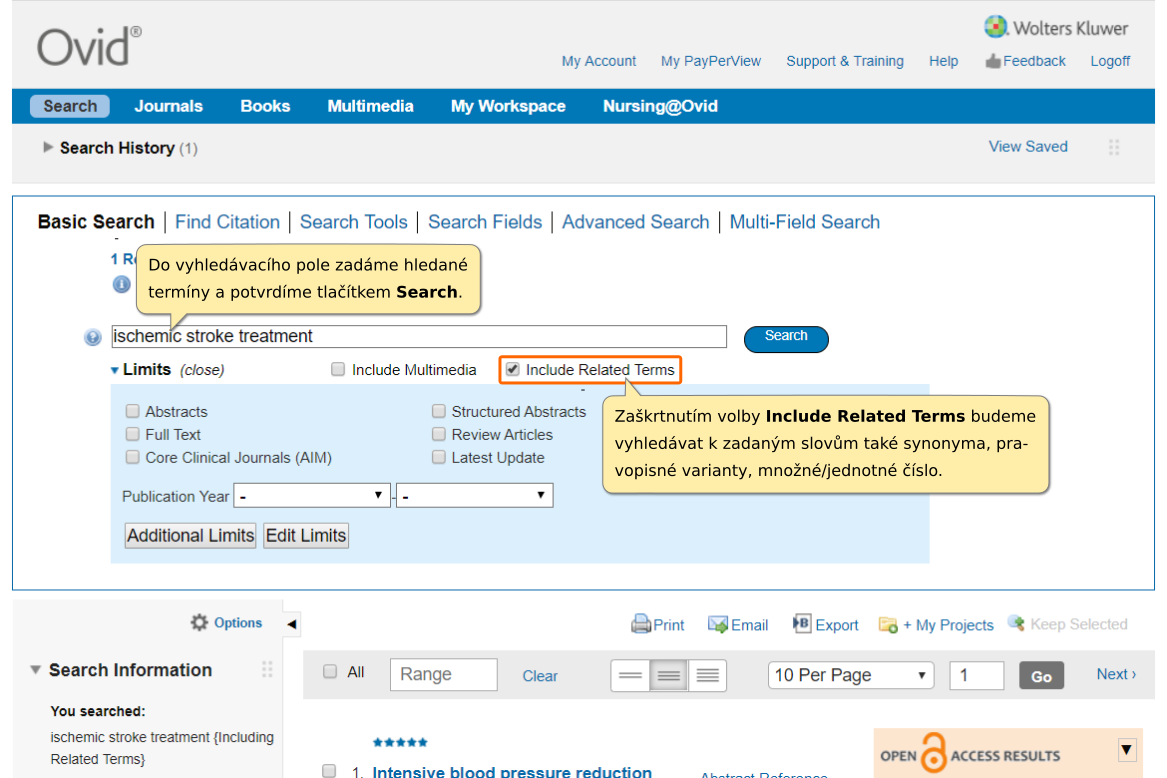
Task: Click the page number input field
Action: [x=976, y=675]
